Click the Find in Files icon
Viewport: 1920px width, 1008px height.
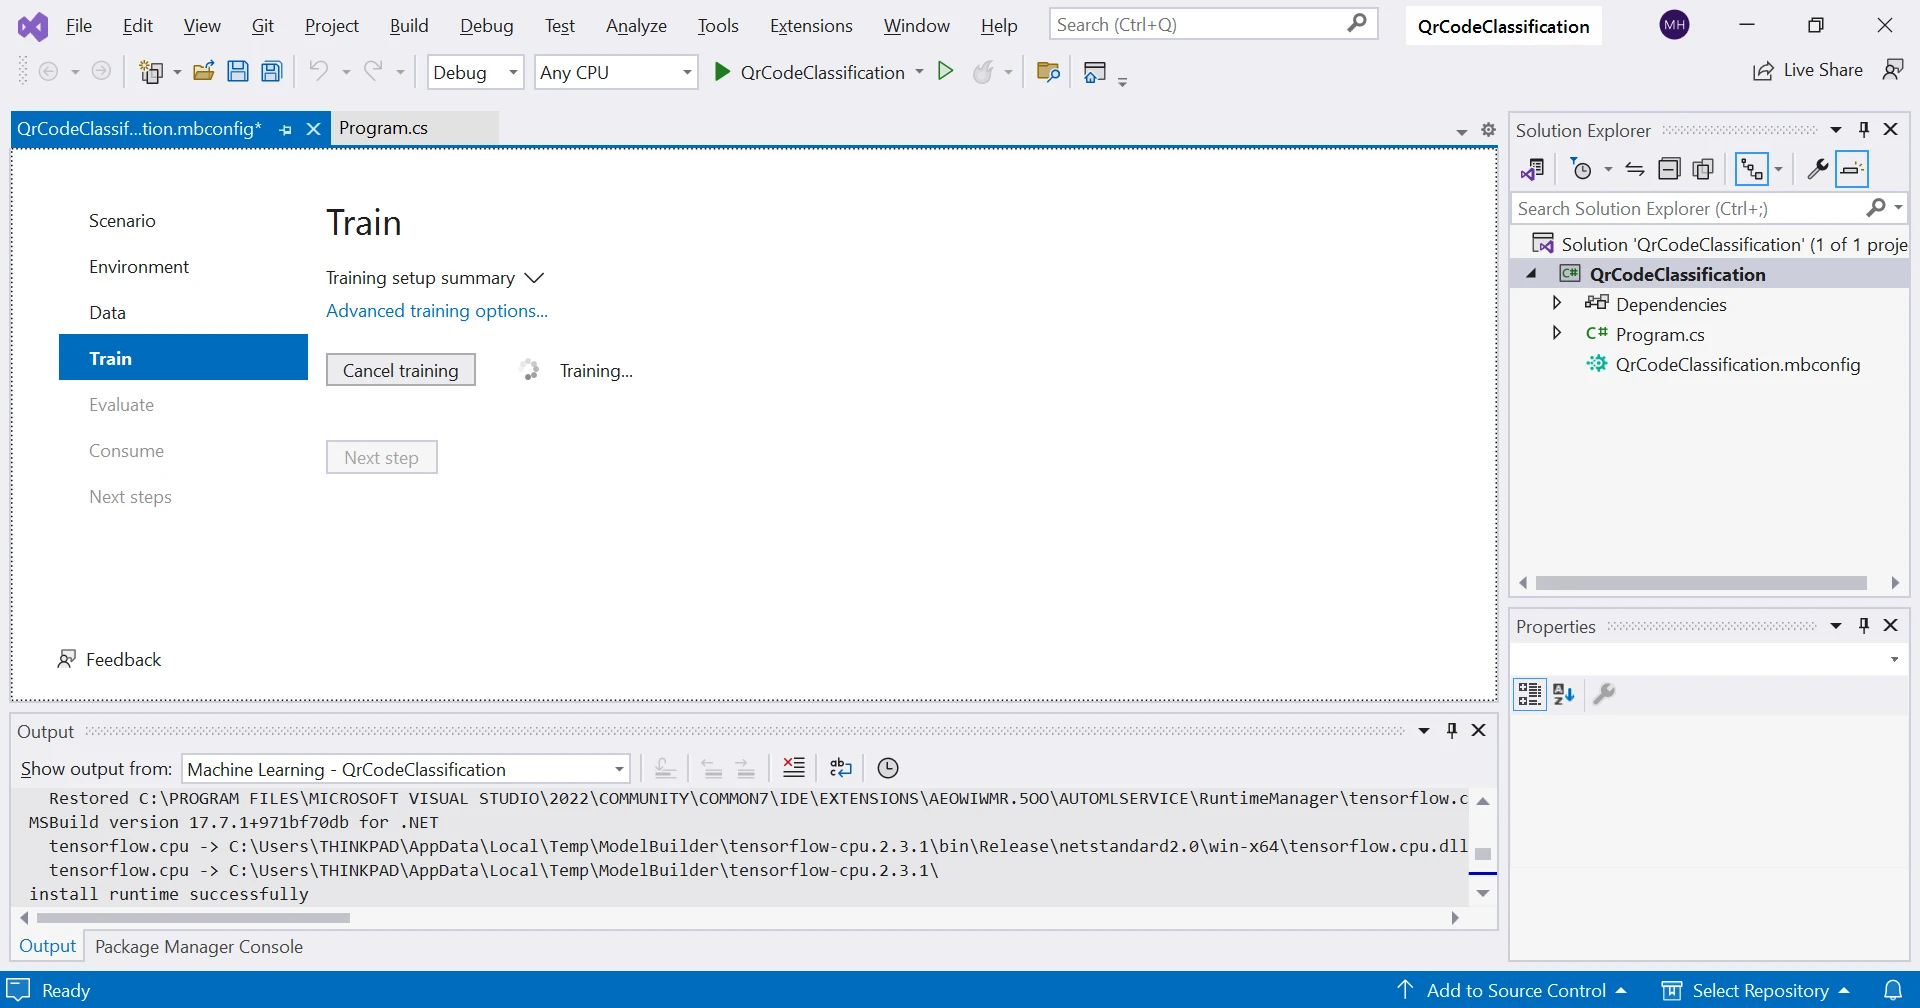pyautogui.click(x=1048, y=72)
